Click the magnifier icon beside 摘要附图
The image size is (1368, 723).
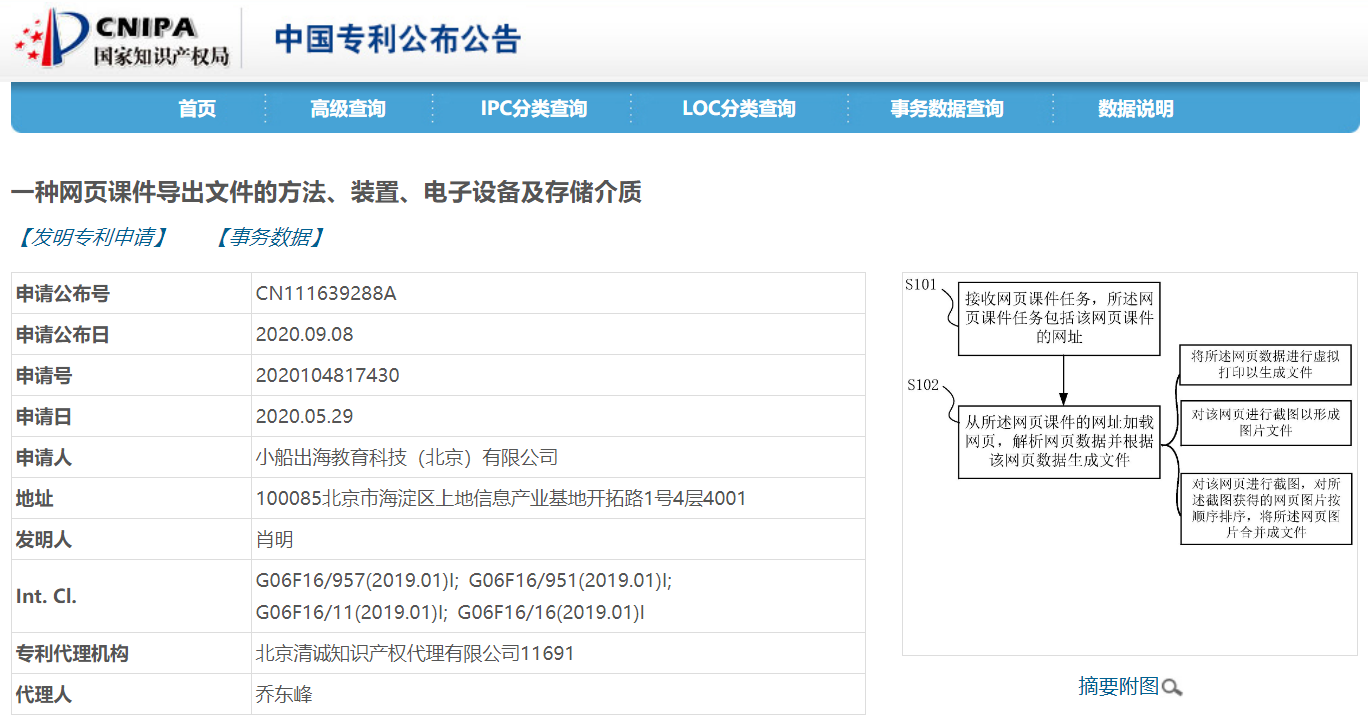(x=1172, y=688)
